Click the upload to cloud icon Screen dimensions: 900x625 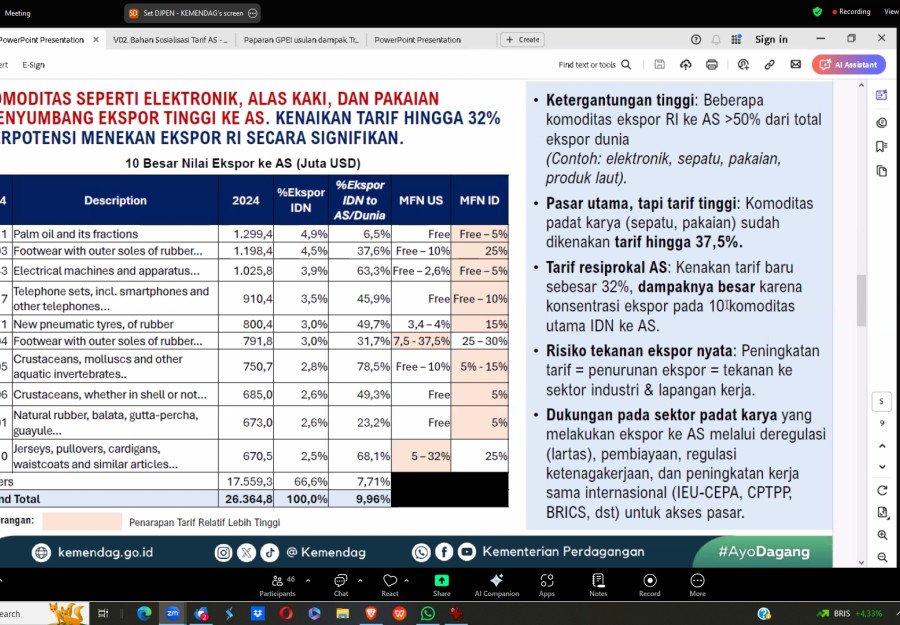click(686, 65)
